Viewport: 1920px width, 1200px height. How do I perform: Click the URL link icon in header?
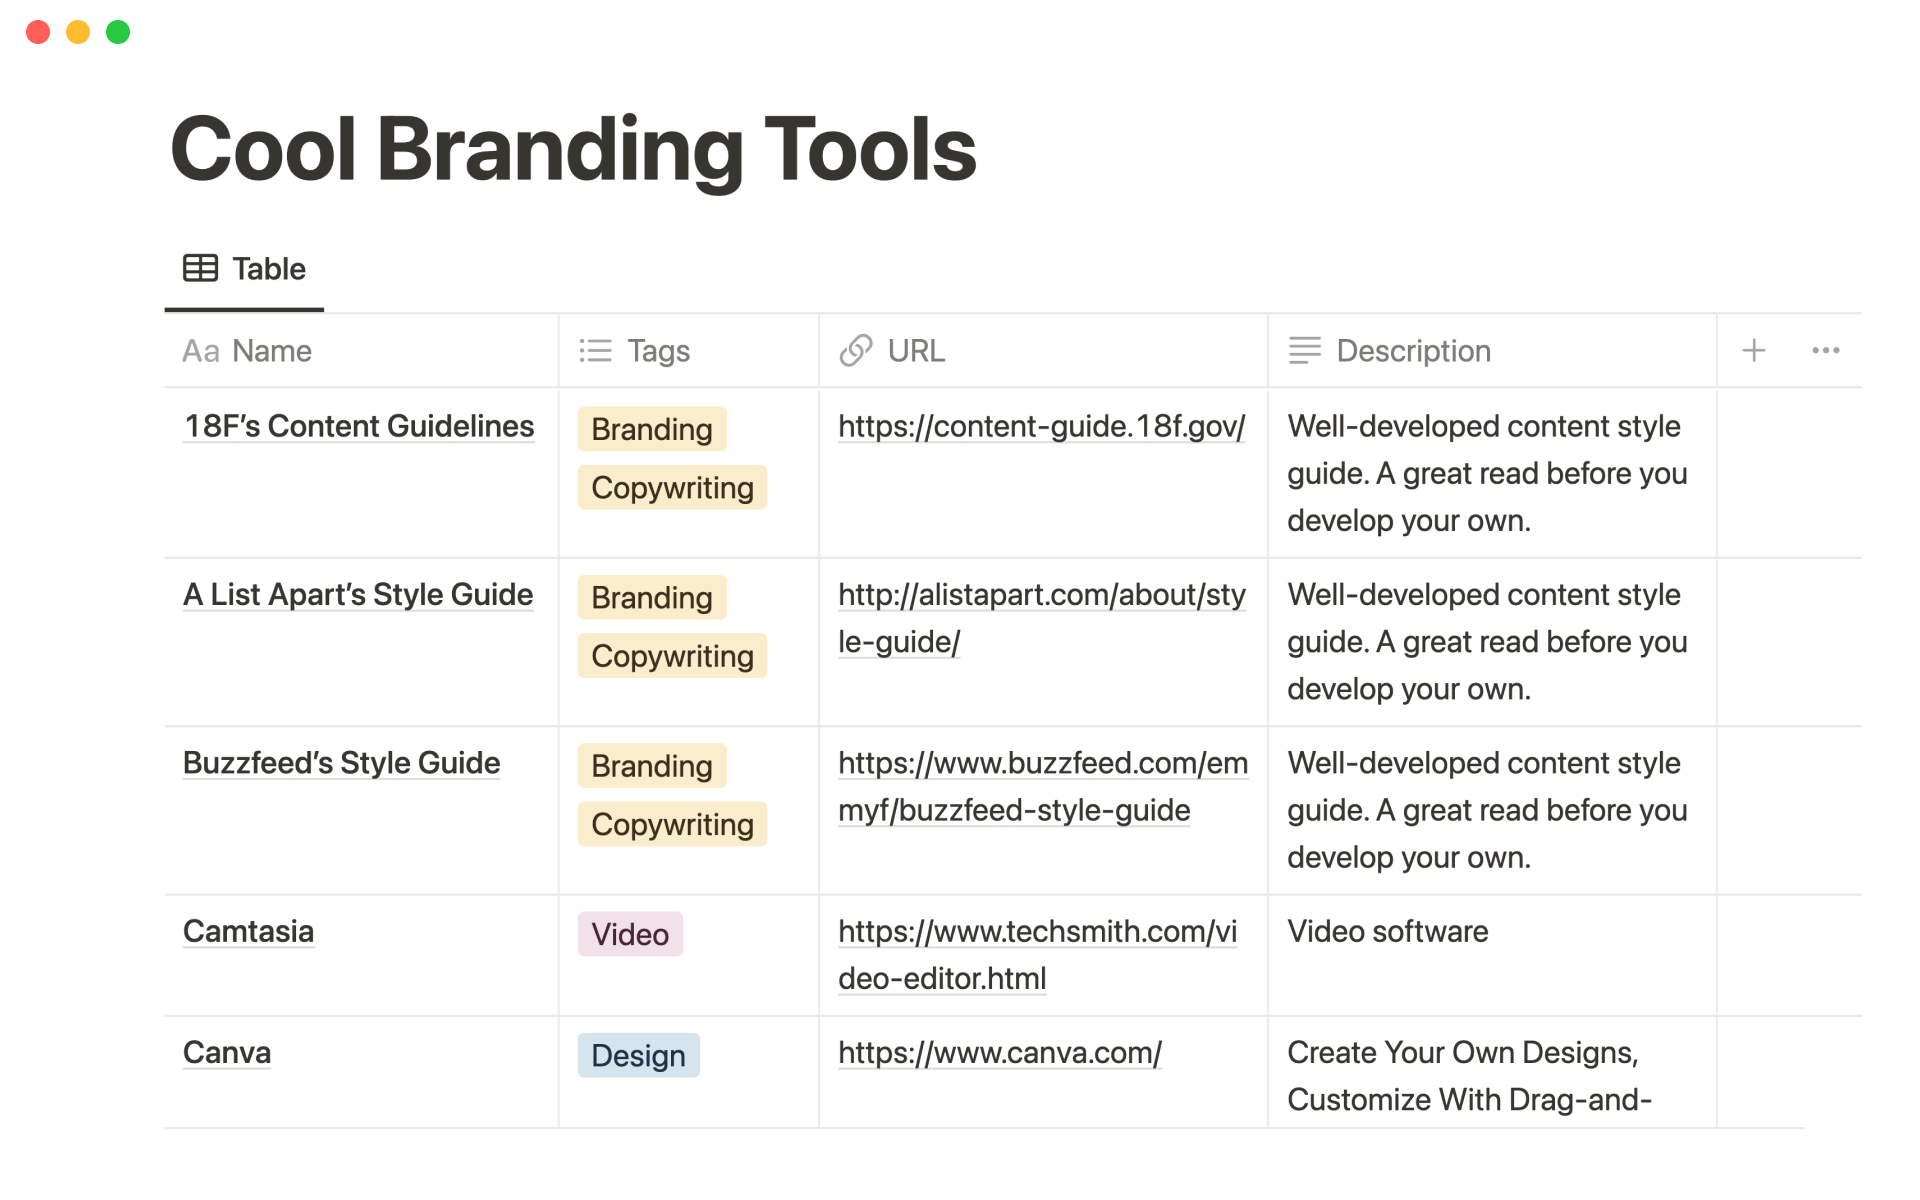856,351
